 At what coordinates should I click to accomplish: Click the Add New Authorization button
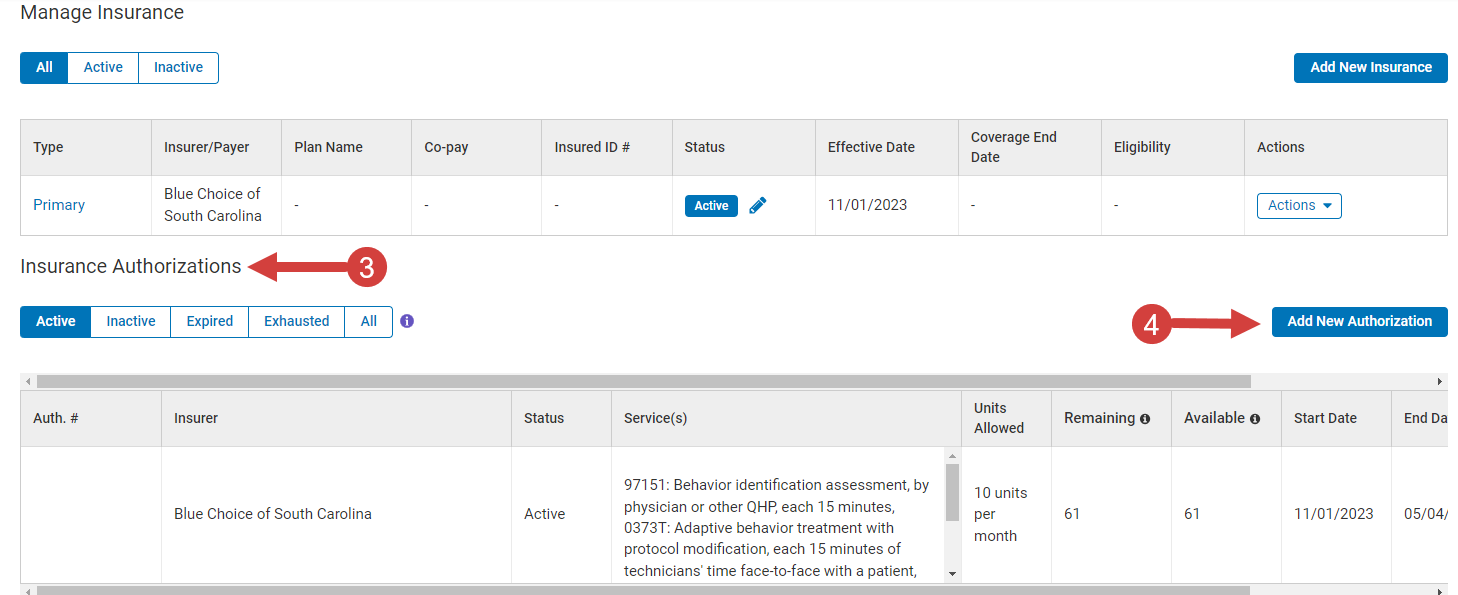click(x=1359, y=321)
